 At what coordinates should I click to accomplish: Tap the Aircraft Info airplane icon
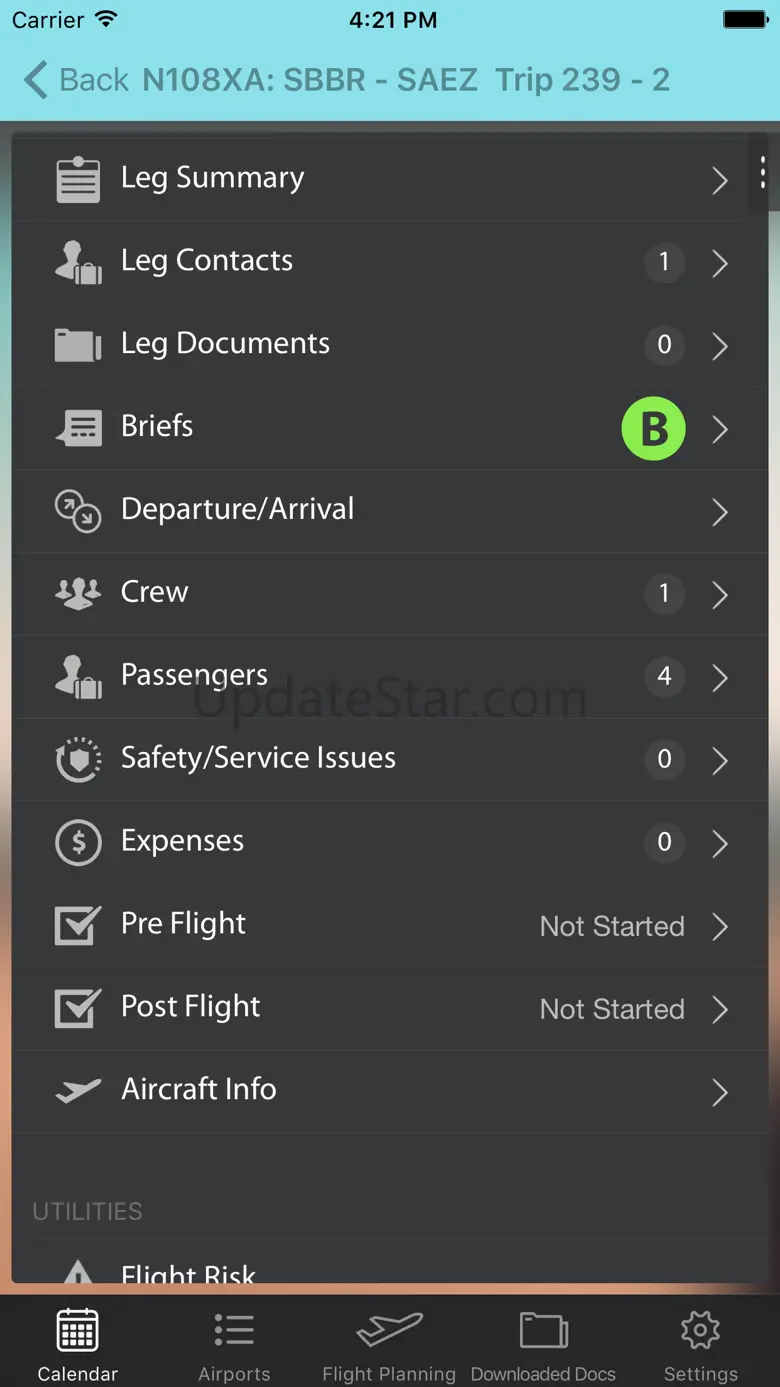[78, 1091]
